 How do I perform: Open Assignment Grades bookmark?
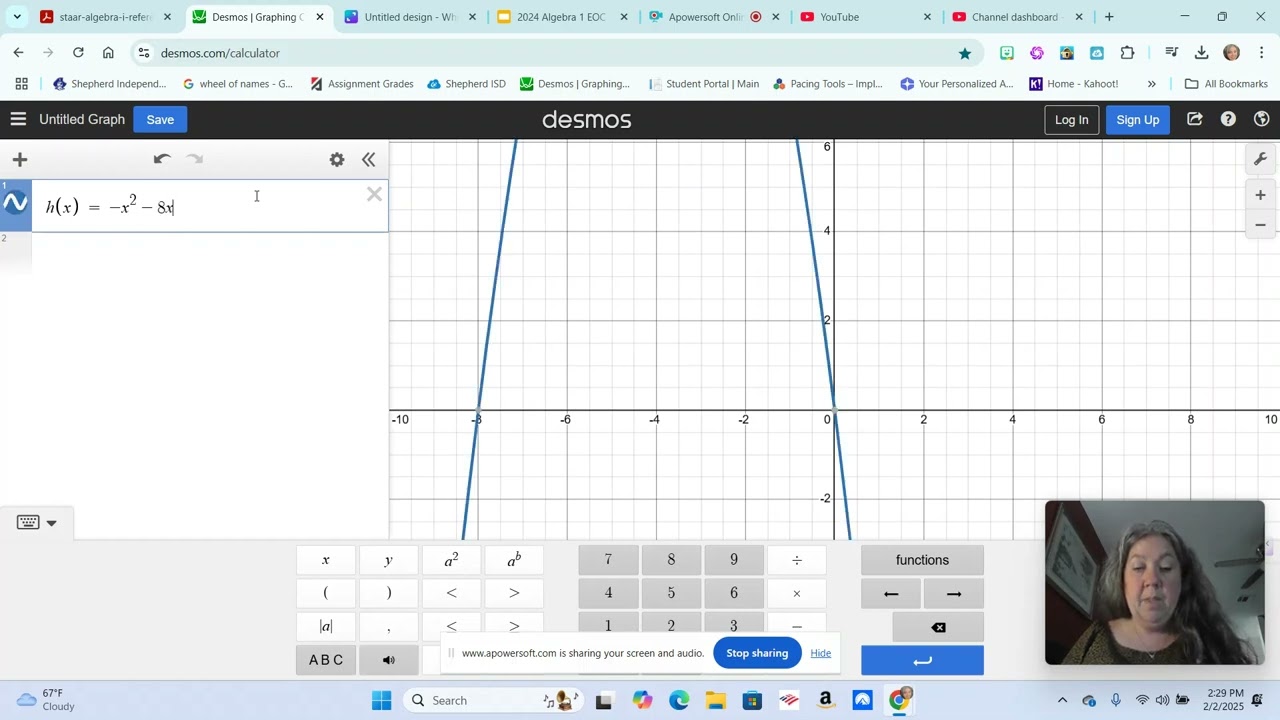pyautogui.click(x=361, y=84)
